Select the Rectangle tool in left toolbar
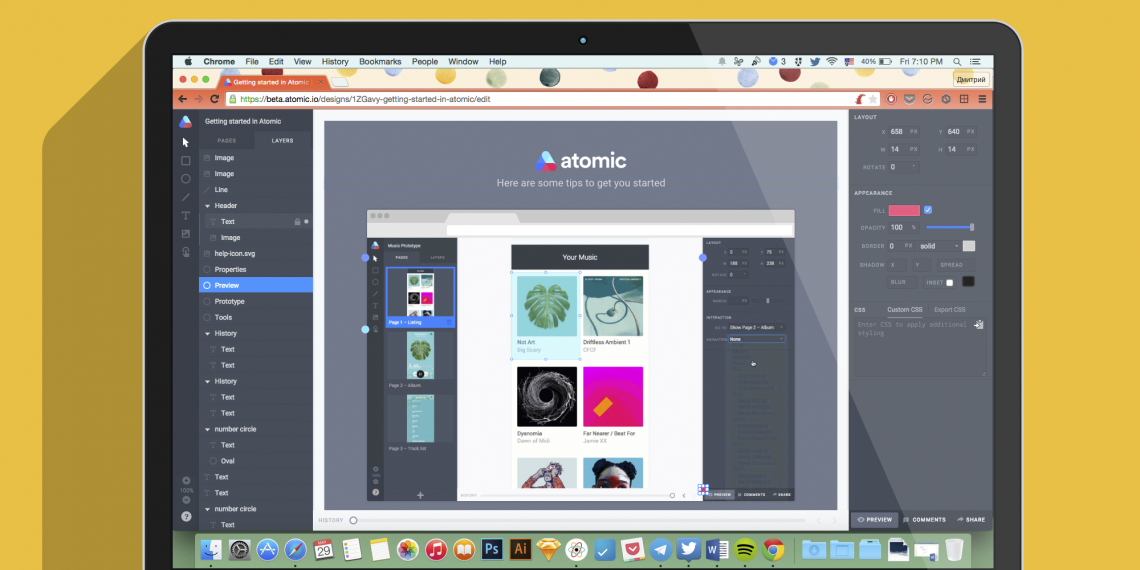The image size is (1140, 570). 185,160
